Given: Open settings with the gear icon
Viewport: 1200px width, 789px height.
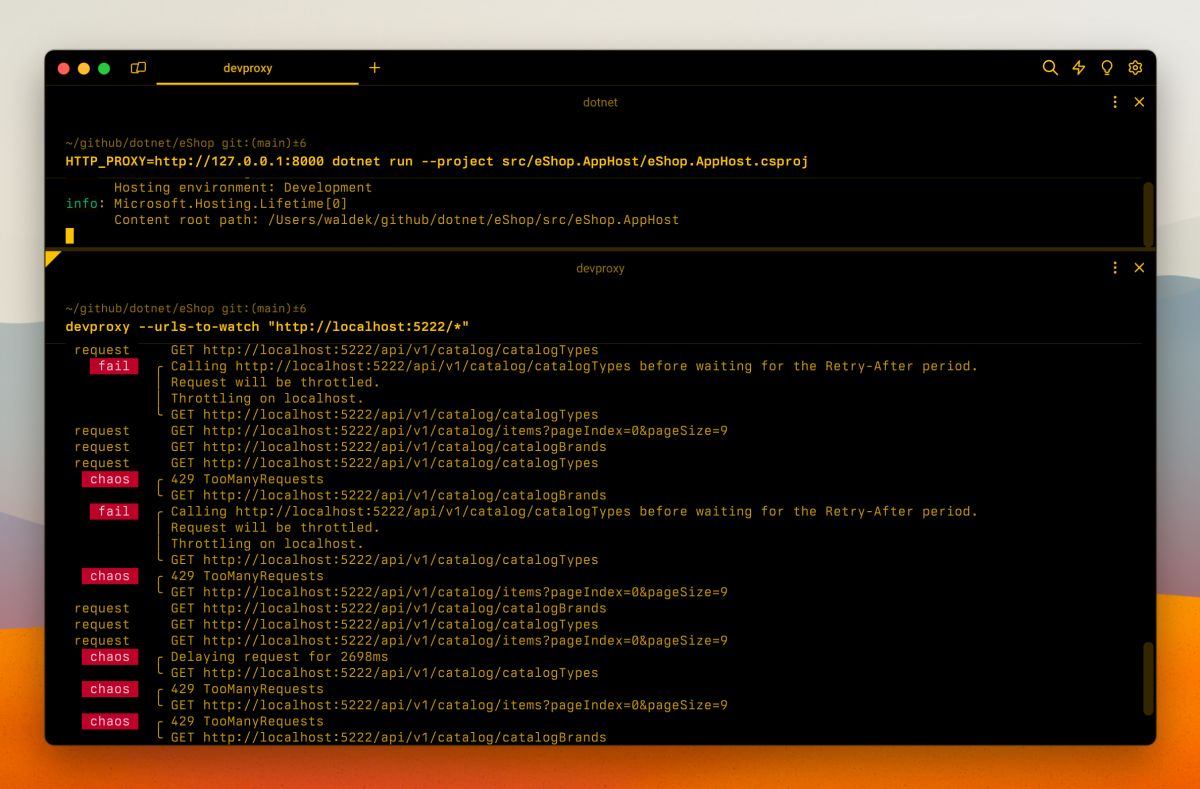Looking at the screenshot, I should click(x=1135, y=68).
